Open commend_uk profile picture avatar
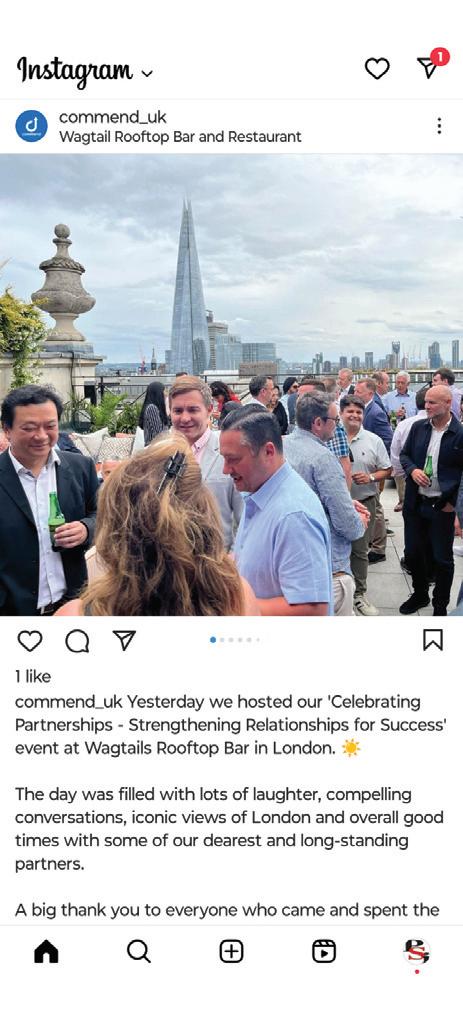The height and width of the screenshot is (1028, 463). pos(31,126)
